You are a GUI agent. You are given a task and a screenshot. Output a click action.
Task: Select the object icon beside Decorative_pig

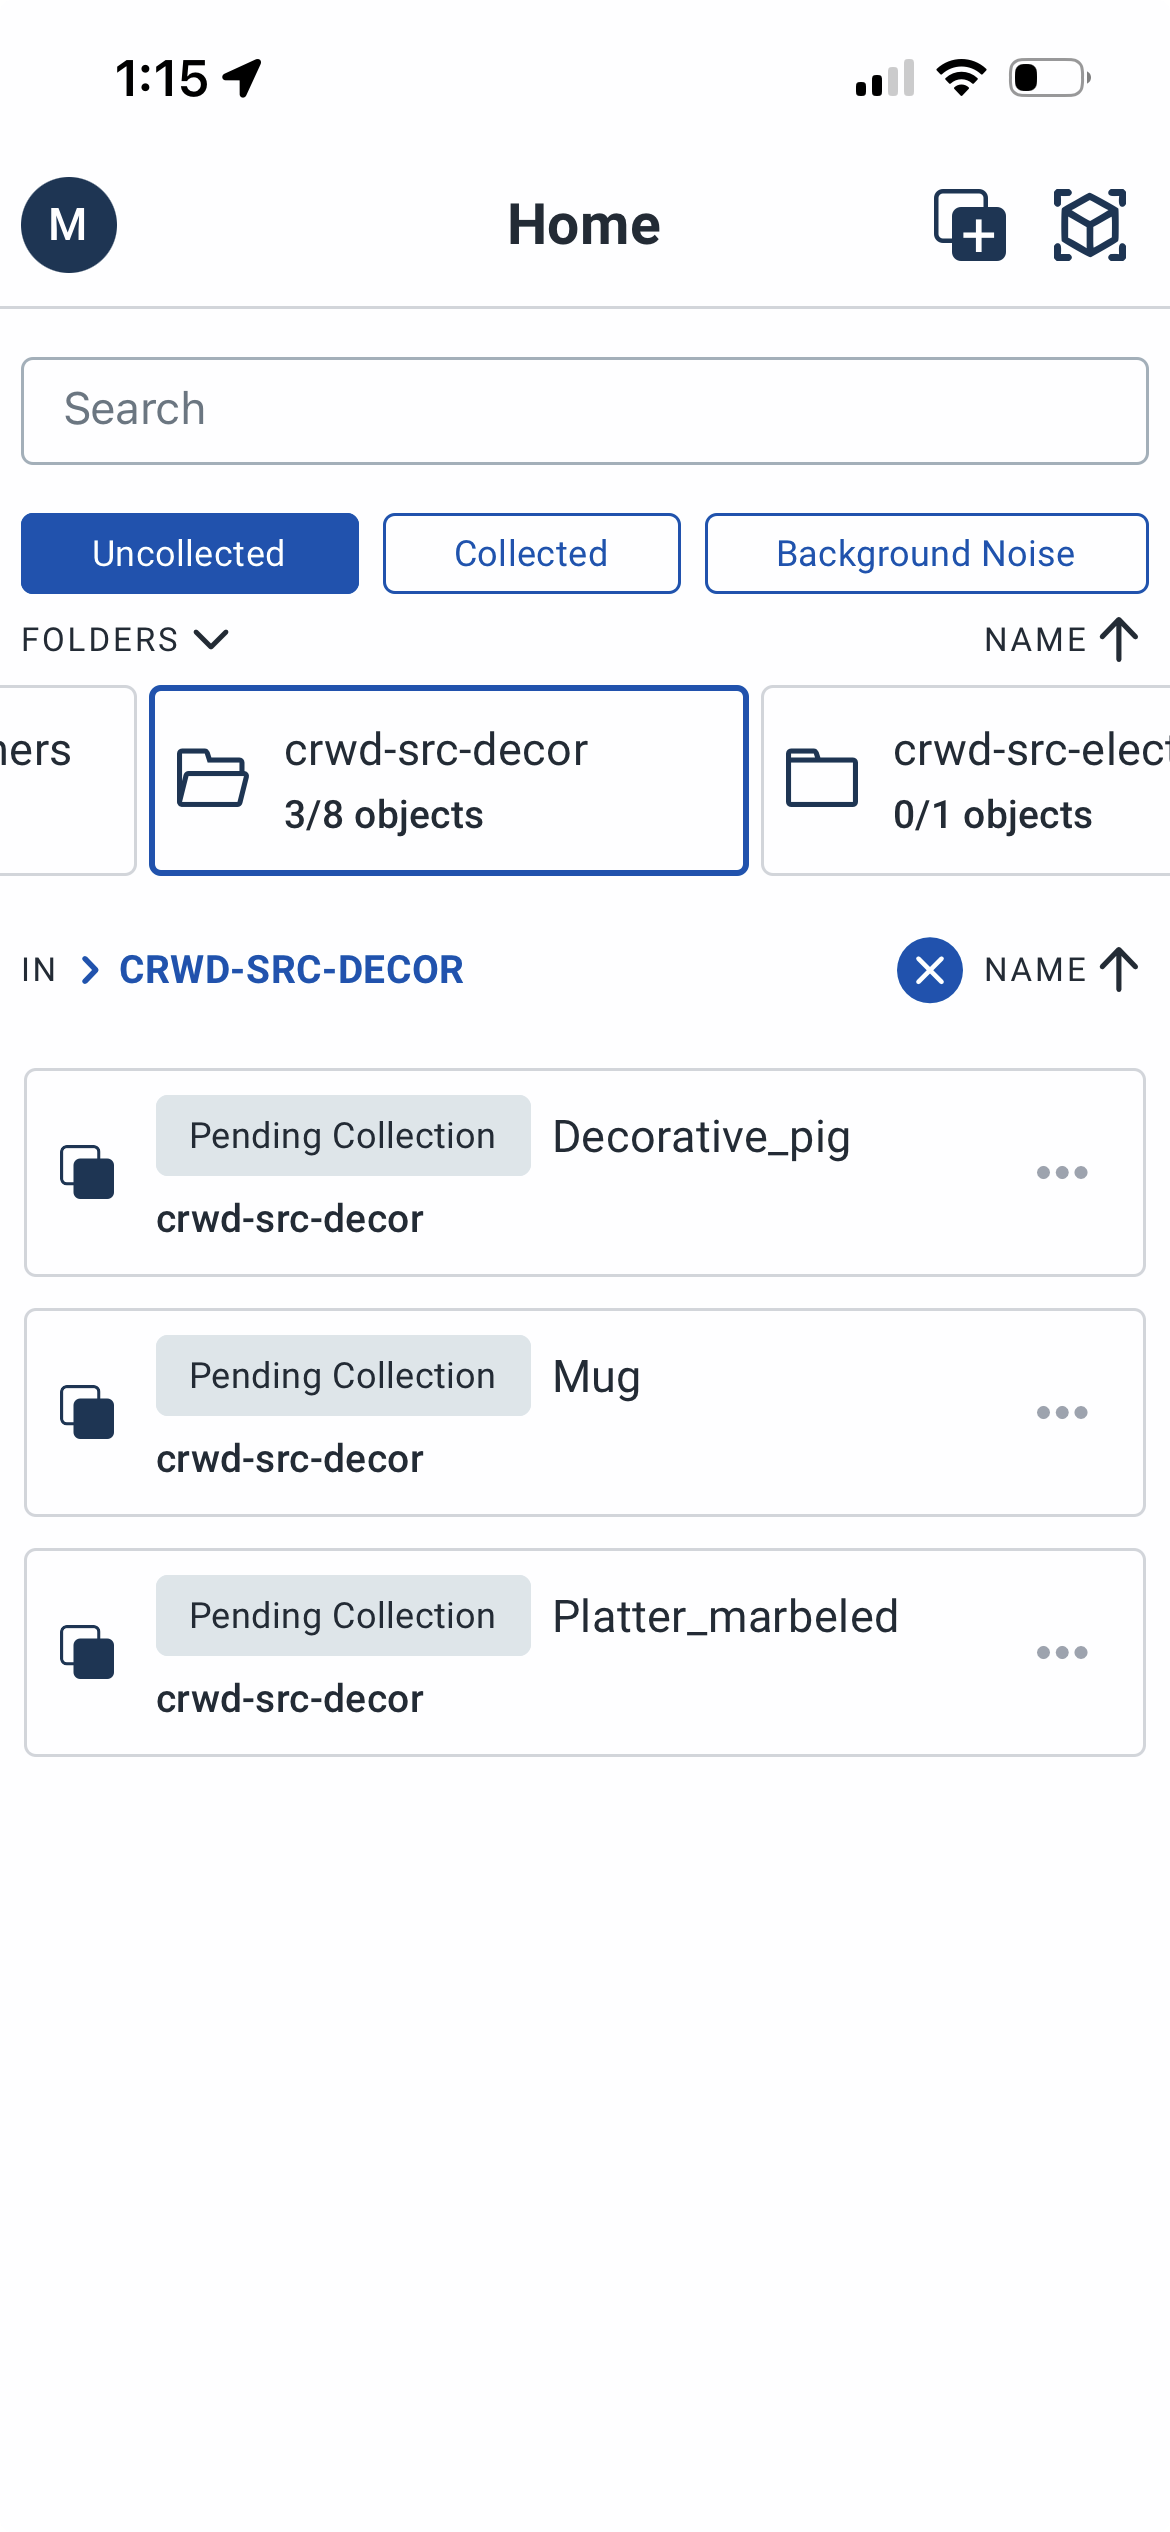[88, 1172]
